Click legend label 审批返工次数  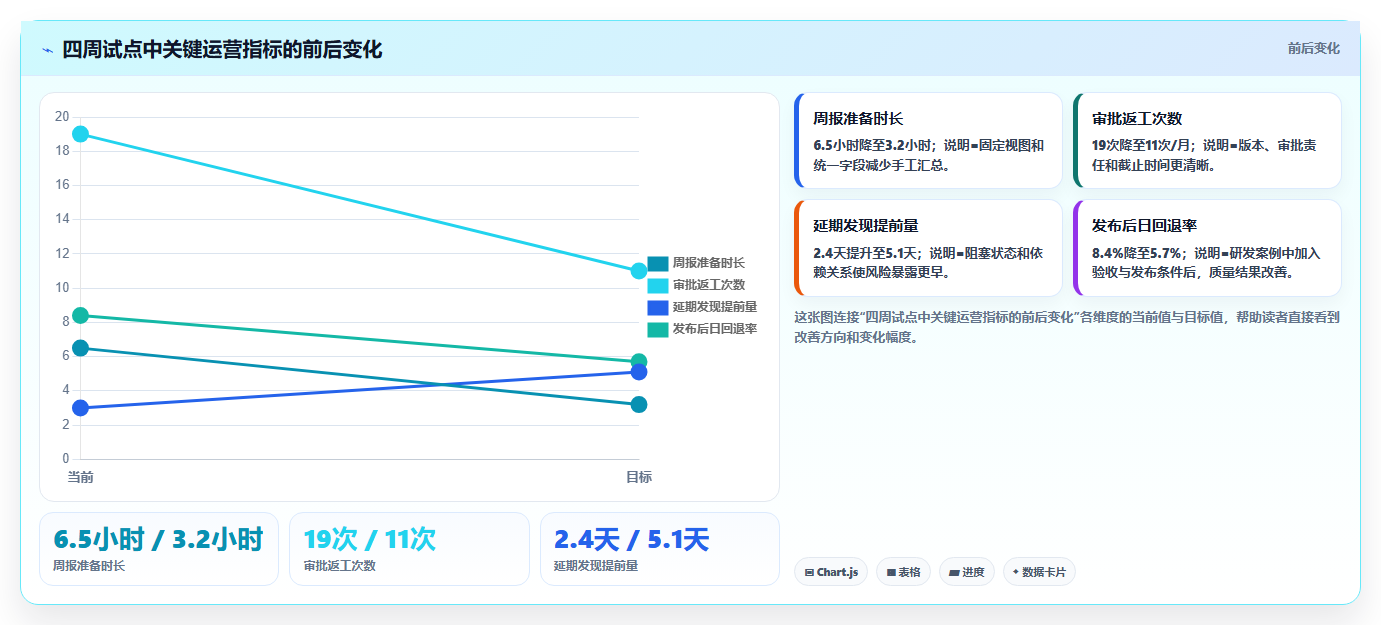[x=709, y=285]
